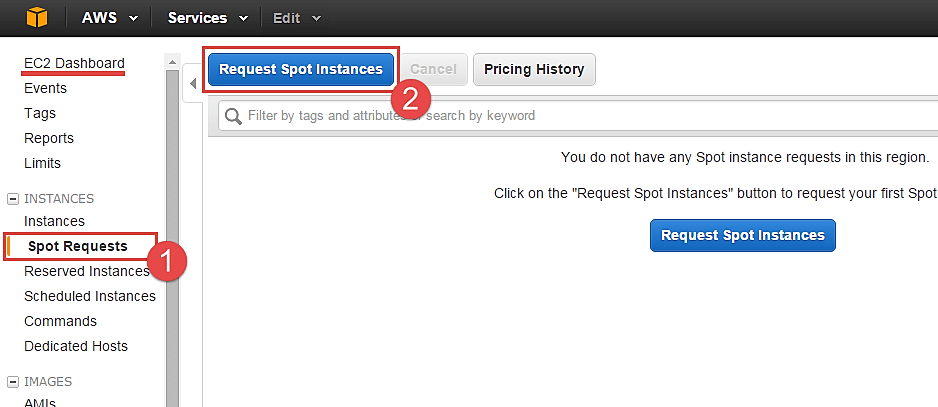This screenshot has width=938, height=407.
Task: Open the Services dropdown menu
Action: [x=207, y=18]
